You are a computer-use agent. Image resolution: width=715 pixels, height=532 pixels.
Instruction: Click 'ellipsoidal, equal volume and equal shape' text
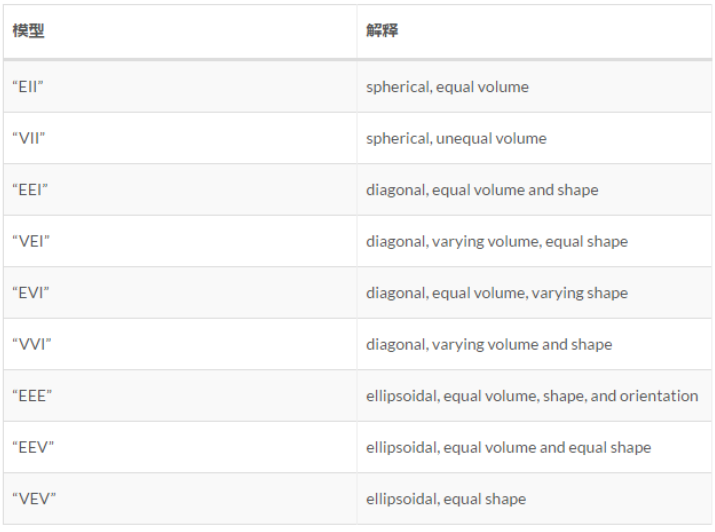point(508,447)
